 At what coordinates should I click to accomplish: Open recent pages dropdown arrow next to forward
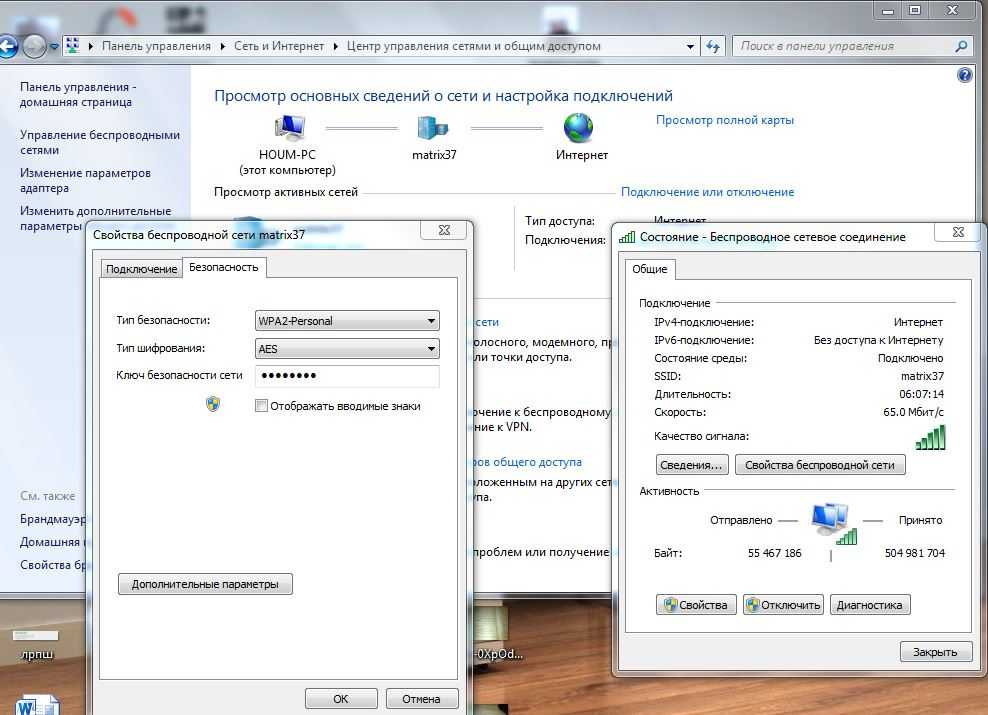point(54,47)
